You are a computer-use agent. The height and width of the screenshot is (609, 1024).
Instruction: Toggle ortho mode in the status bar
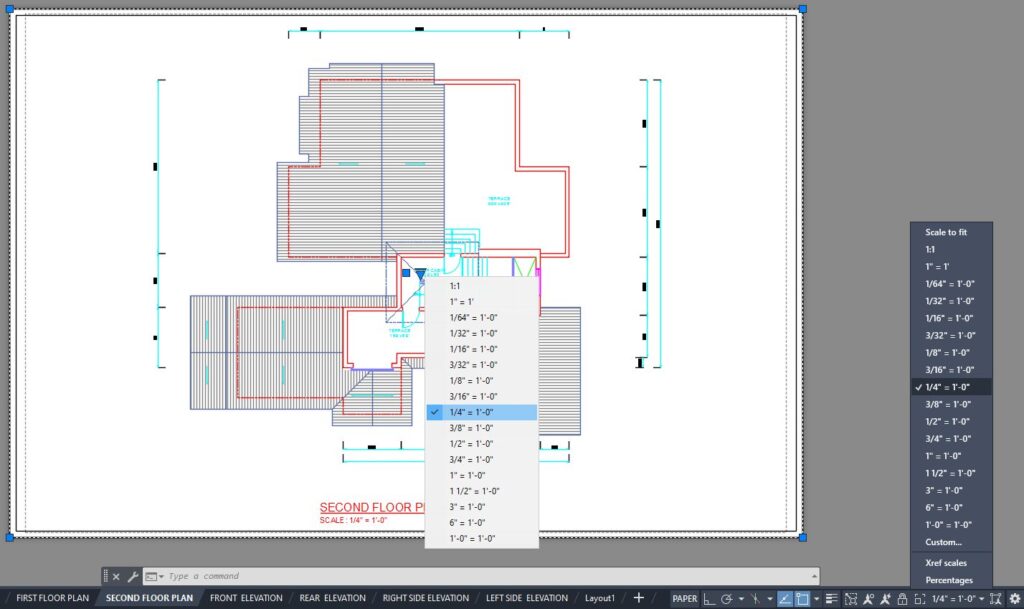point(709,599)
